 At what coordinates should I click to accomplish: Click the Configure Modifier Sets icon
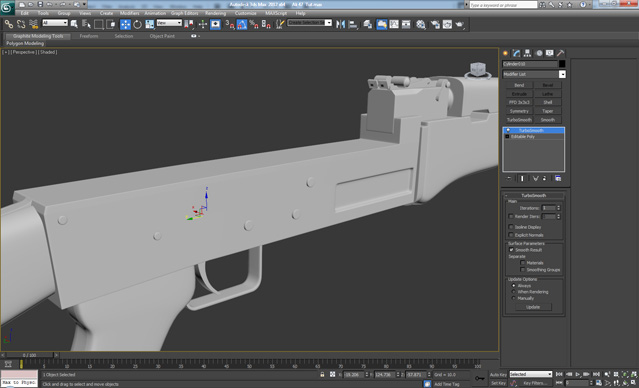click(x=558, y=178)
